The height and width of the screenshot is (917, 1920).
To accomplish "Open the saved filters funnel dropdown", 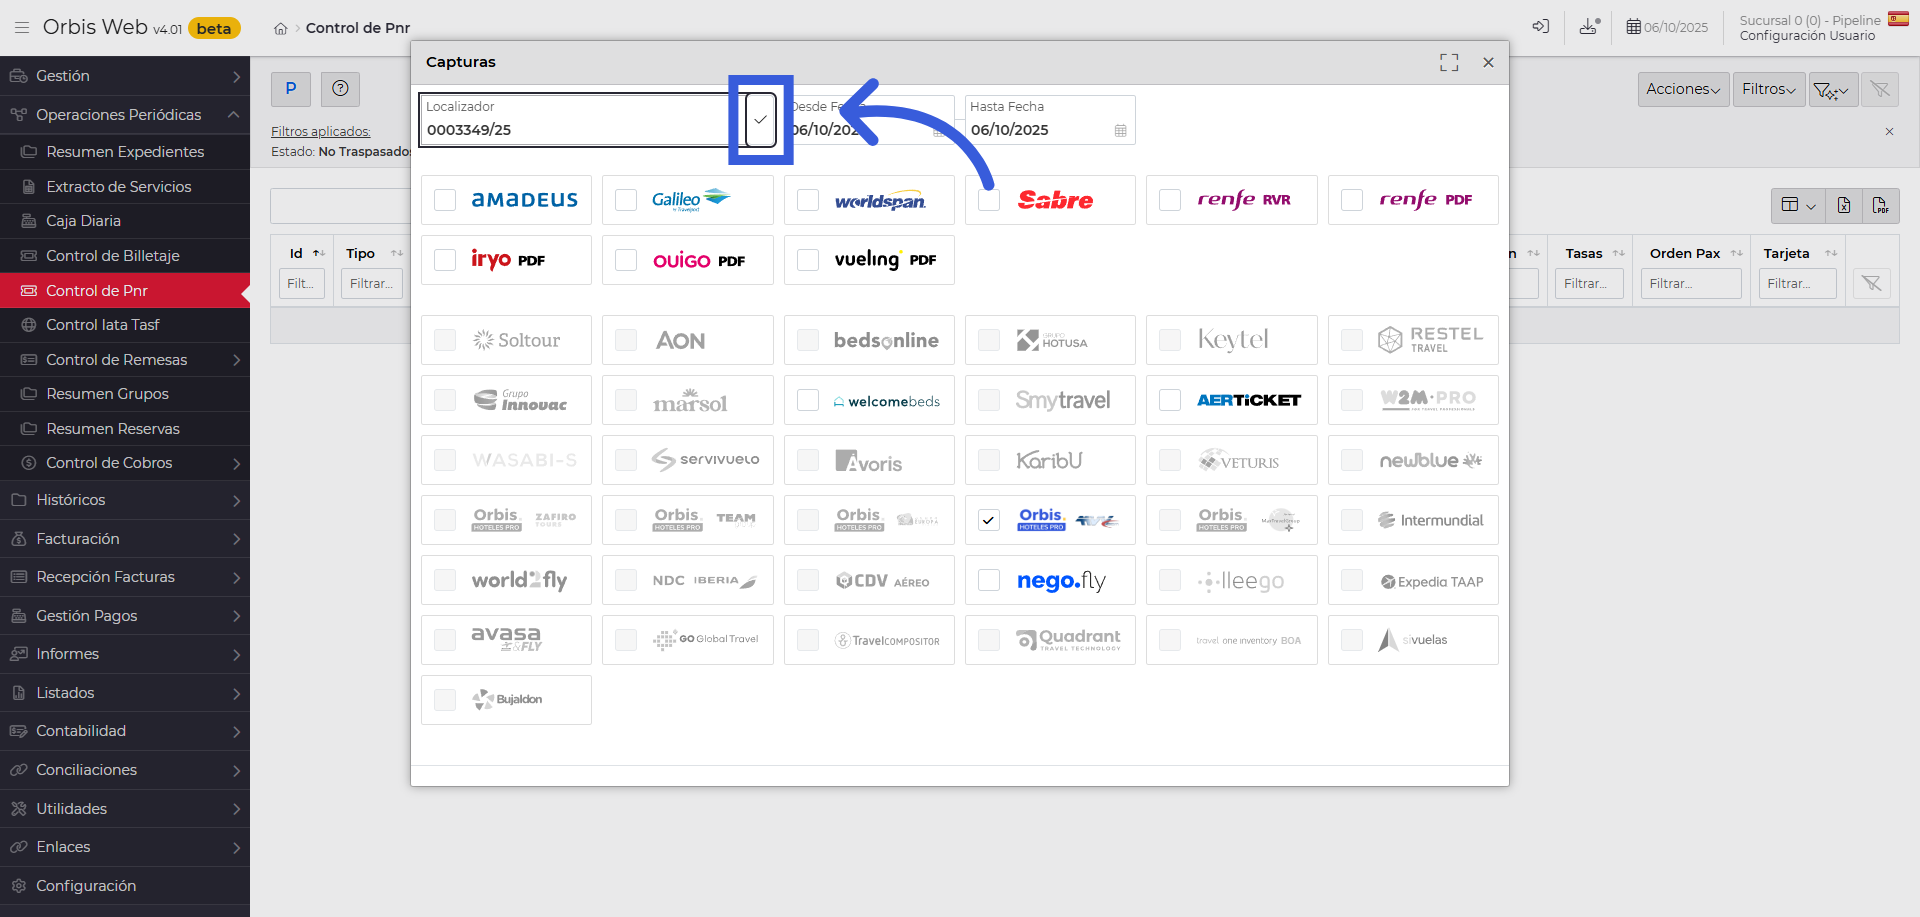I will [x=1833, y=90].
